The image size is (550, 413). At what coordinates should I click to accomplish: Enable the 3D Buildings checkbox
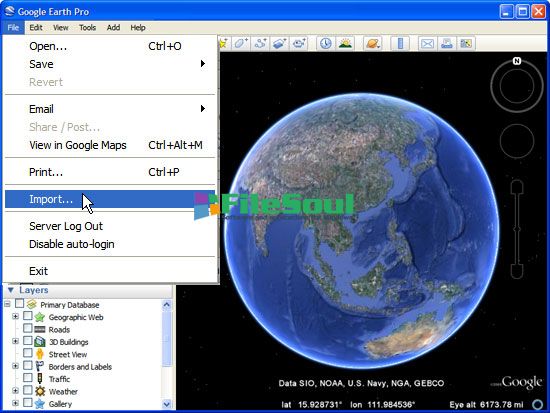pyautogui.click(x=28, y=340)
